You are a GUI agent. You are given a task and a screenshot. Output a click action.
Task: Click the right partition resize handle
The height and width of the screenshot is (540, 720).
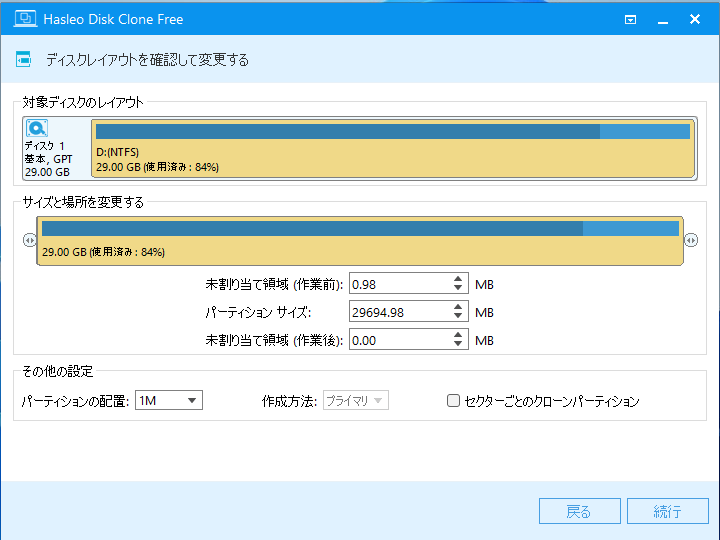[x=691, y=240]
